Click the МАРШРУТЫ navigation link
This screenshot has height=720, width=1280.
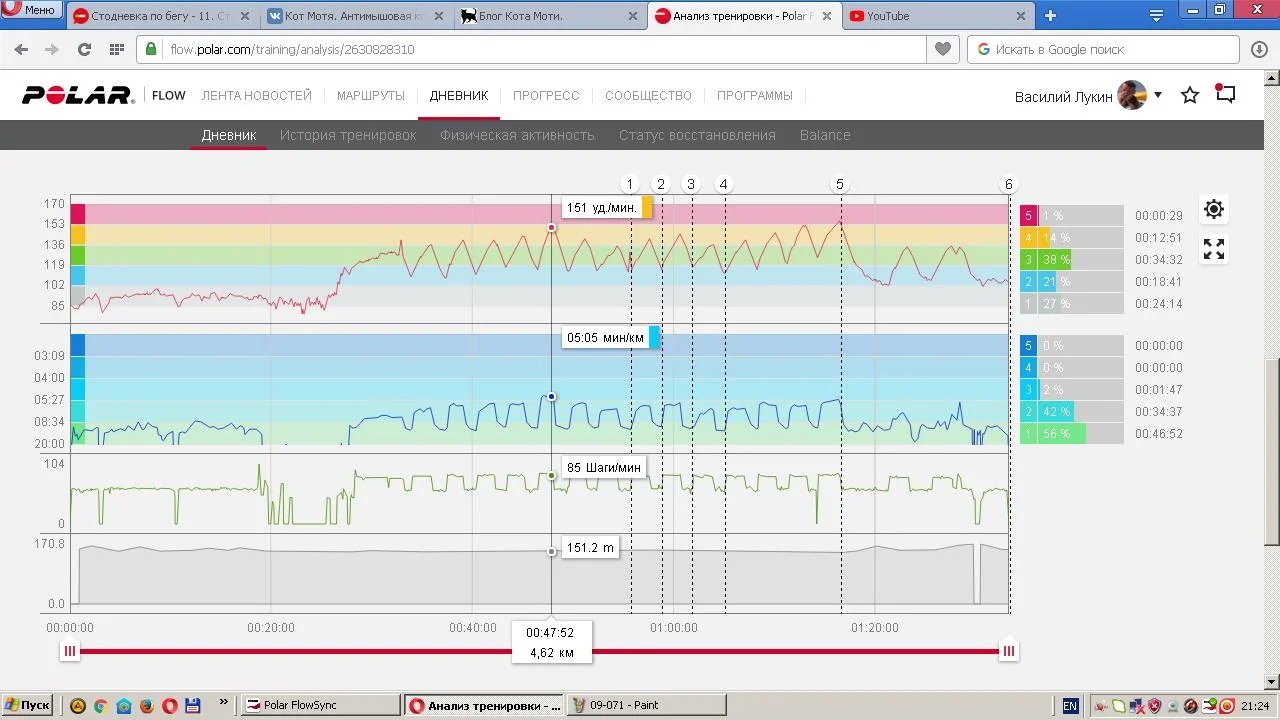[x=370, y=96]
